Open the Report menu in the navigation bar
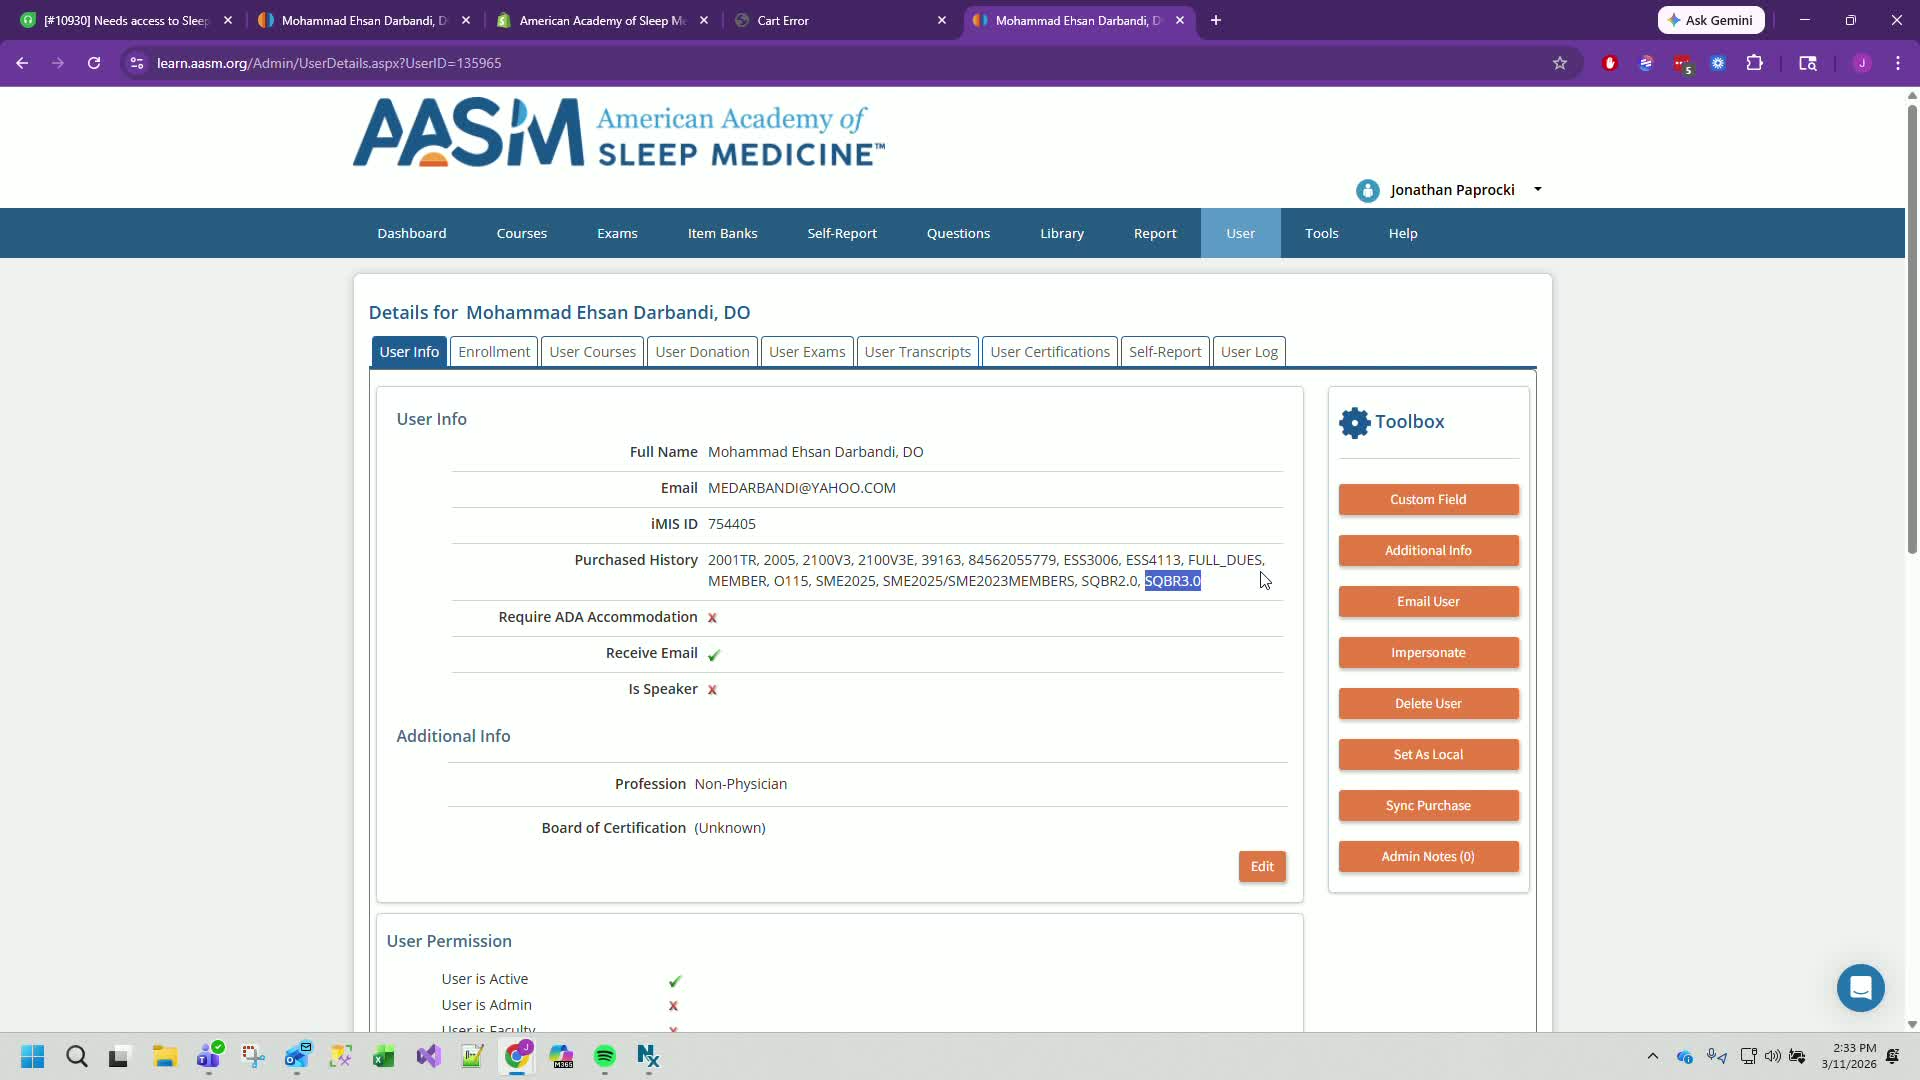This screenshot has width=1920, height=1080. coord(1154,233)
